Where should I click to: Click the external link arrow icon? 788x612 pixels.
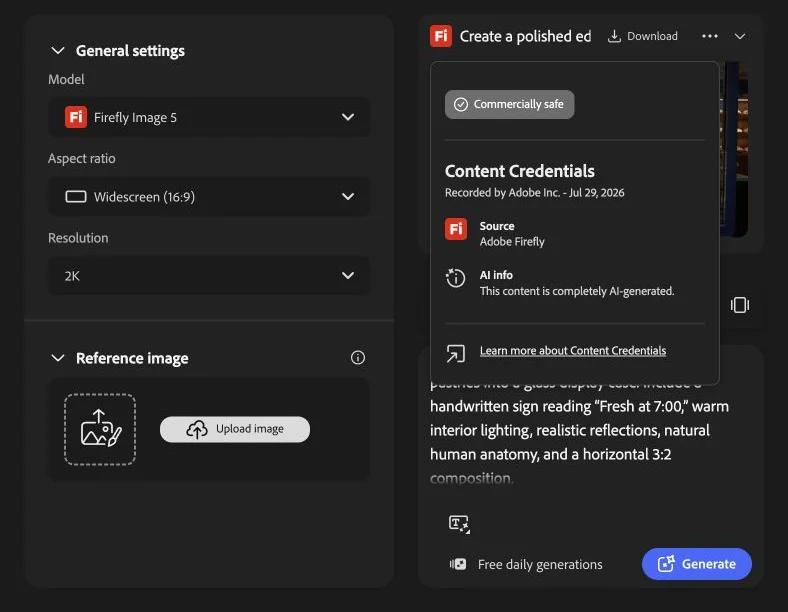(x=455, y=354)
